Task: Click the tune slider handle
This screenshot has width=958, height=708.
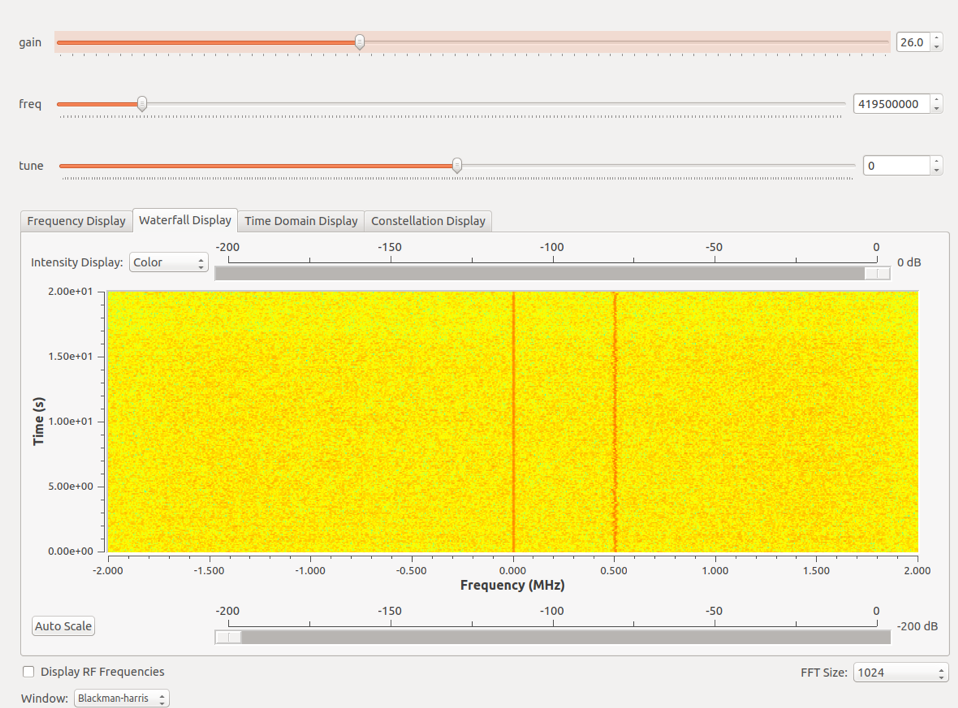Action: pyautogui.click(x=457, y=166)
